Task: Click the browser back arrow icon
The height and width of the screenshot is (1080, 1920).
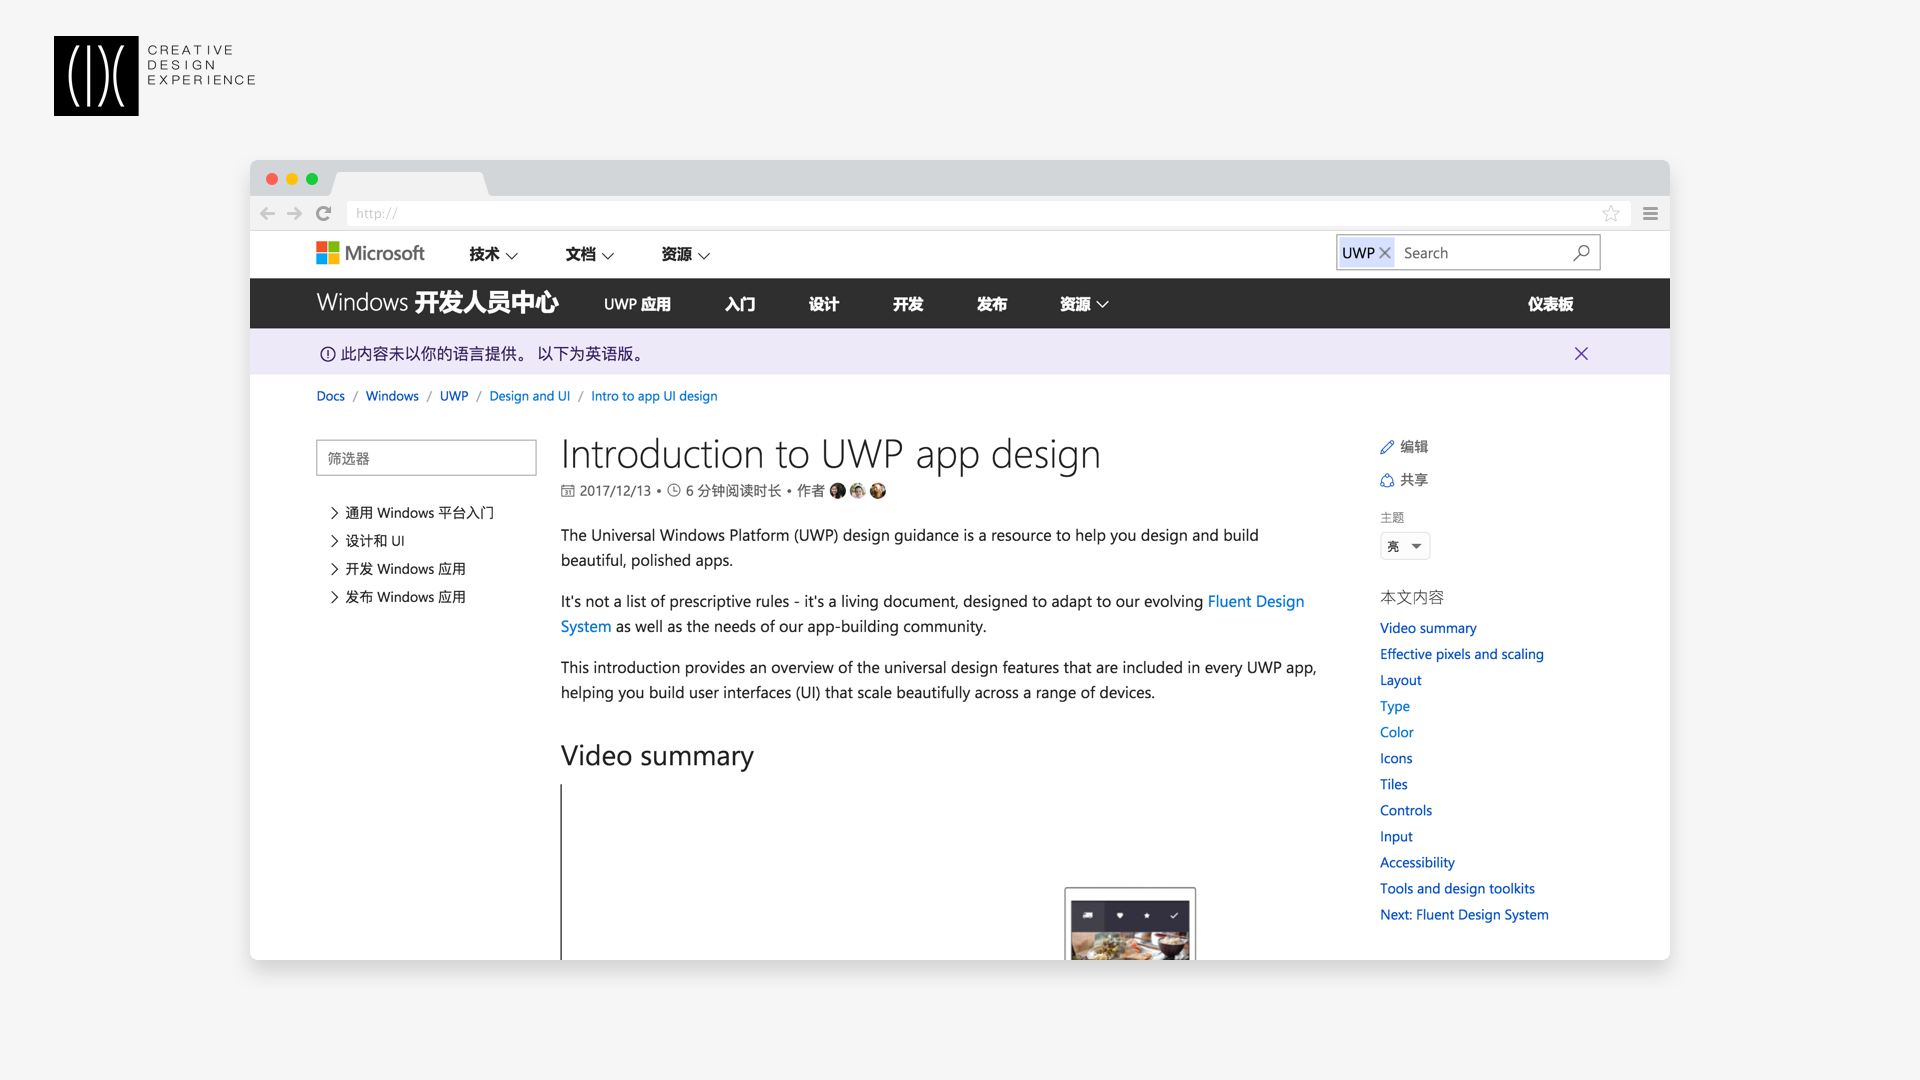Action: click(x=267, y=213)
